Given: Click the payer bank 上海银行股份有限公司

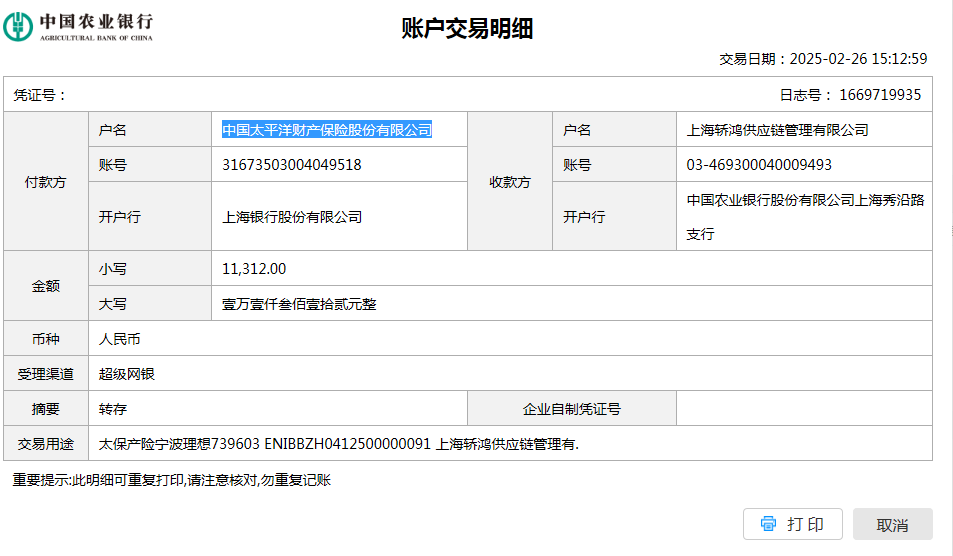Looking at the screenshot, I should tap(292, 217).
